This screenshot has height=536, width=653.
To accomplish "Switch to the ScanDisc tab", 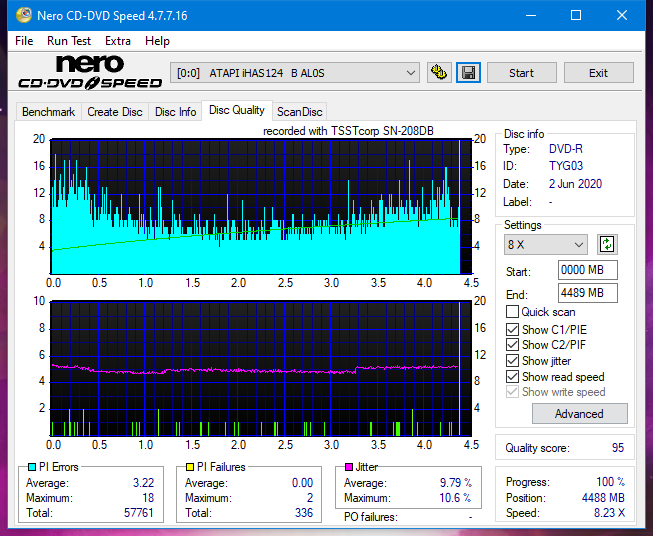I will click(x=300, y=112).
